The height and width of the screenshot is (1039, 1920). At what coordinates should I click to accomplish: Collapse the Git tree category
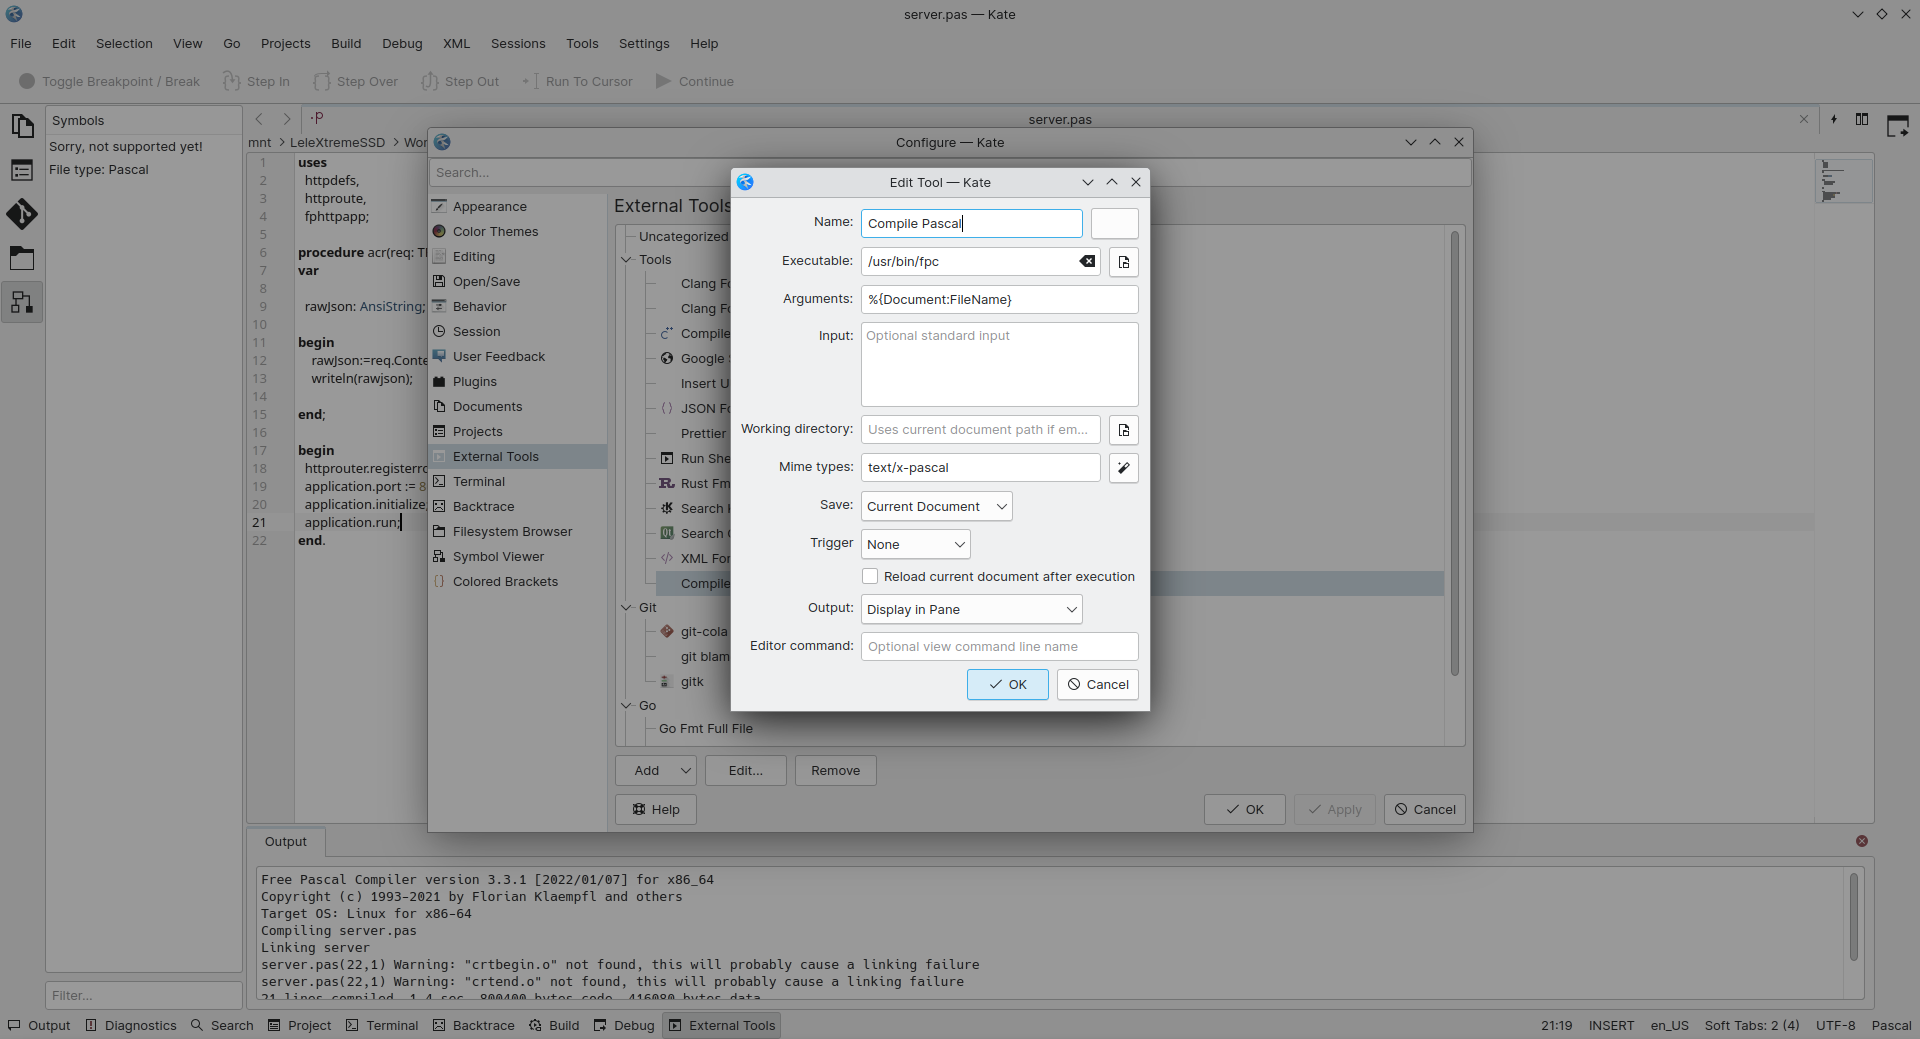[627, 608]
